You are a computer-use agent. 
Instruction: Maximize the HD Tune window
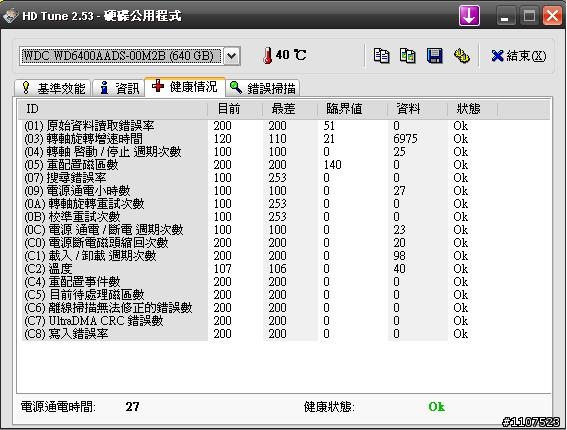[x=529, y=16]
